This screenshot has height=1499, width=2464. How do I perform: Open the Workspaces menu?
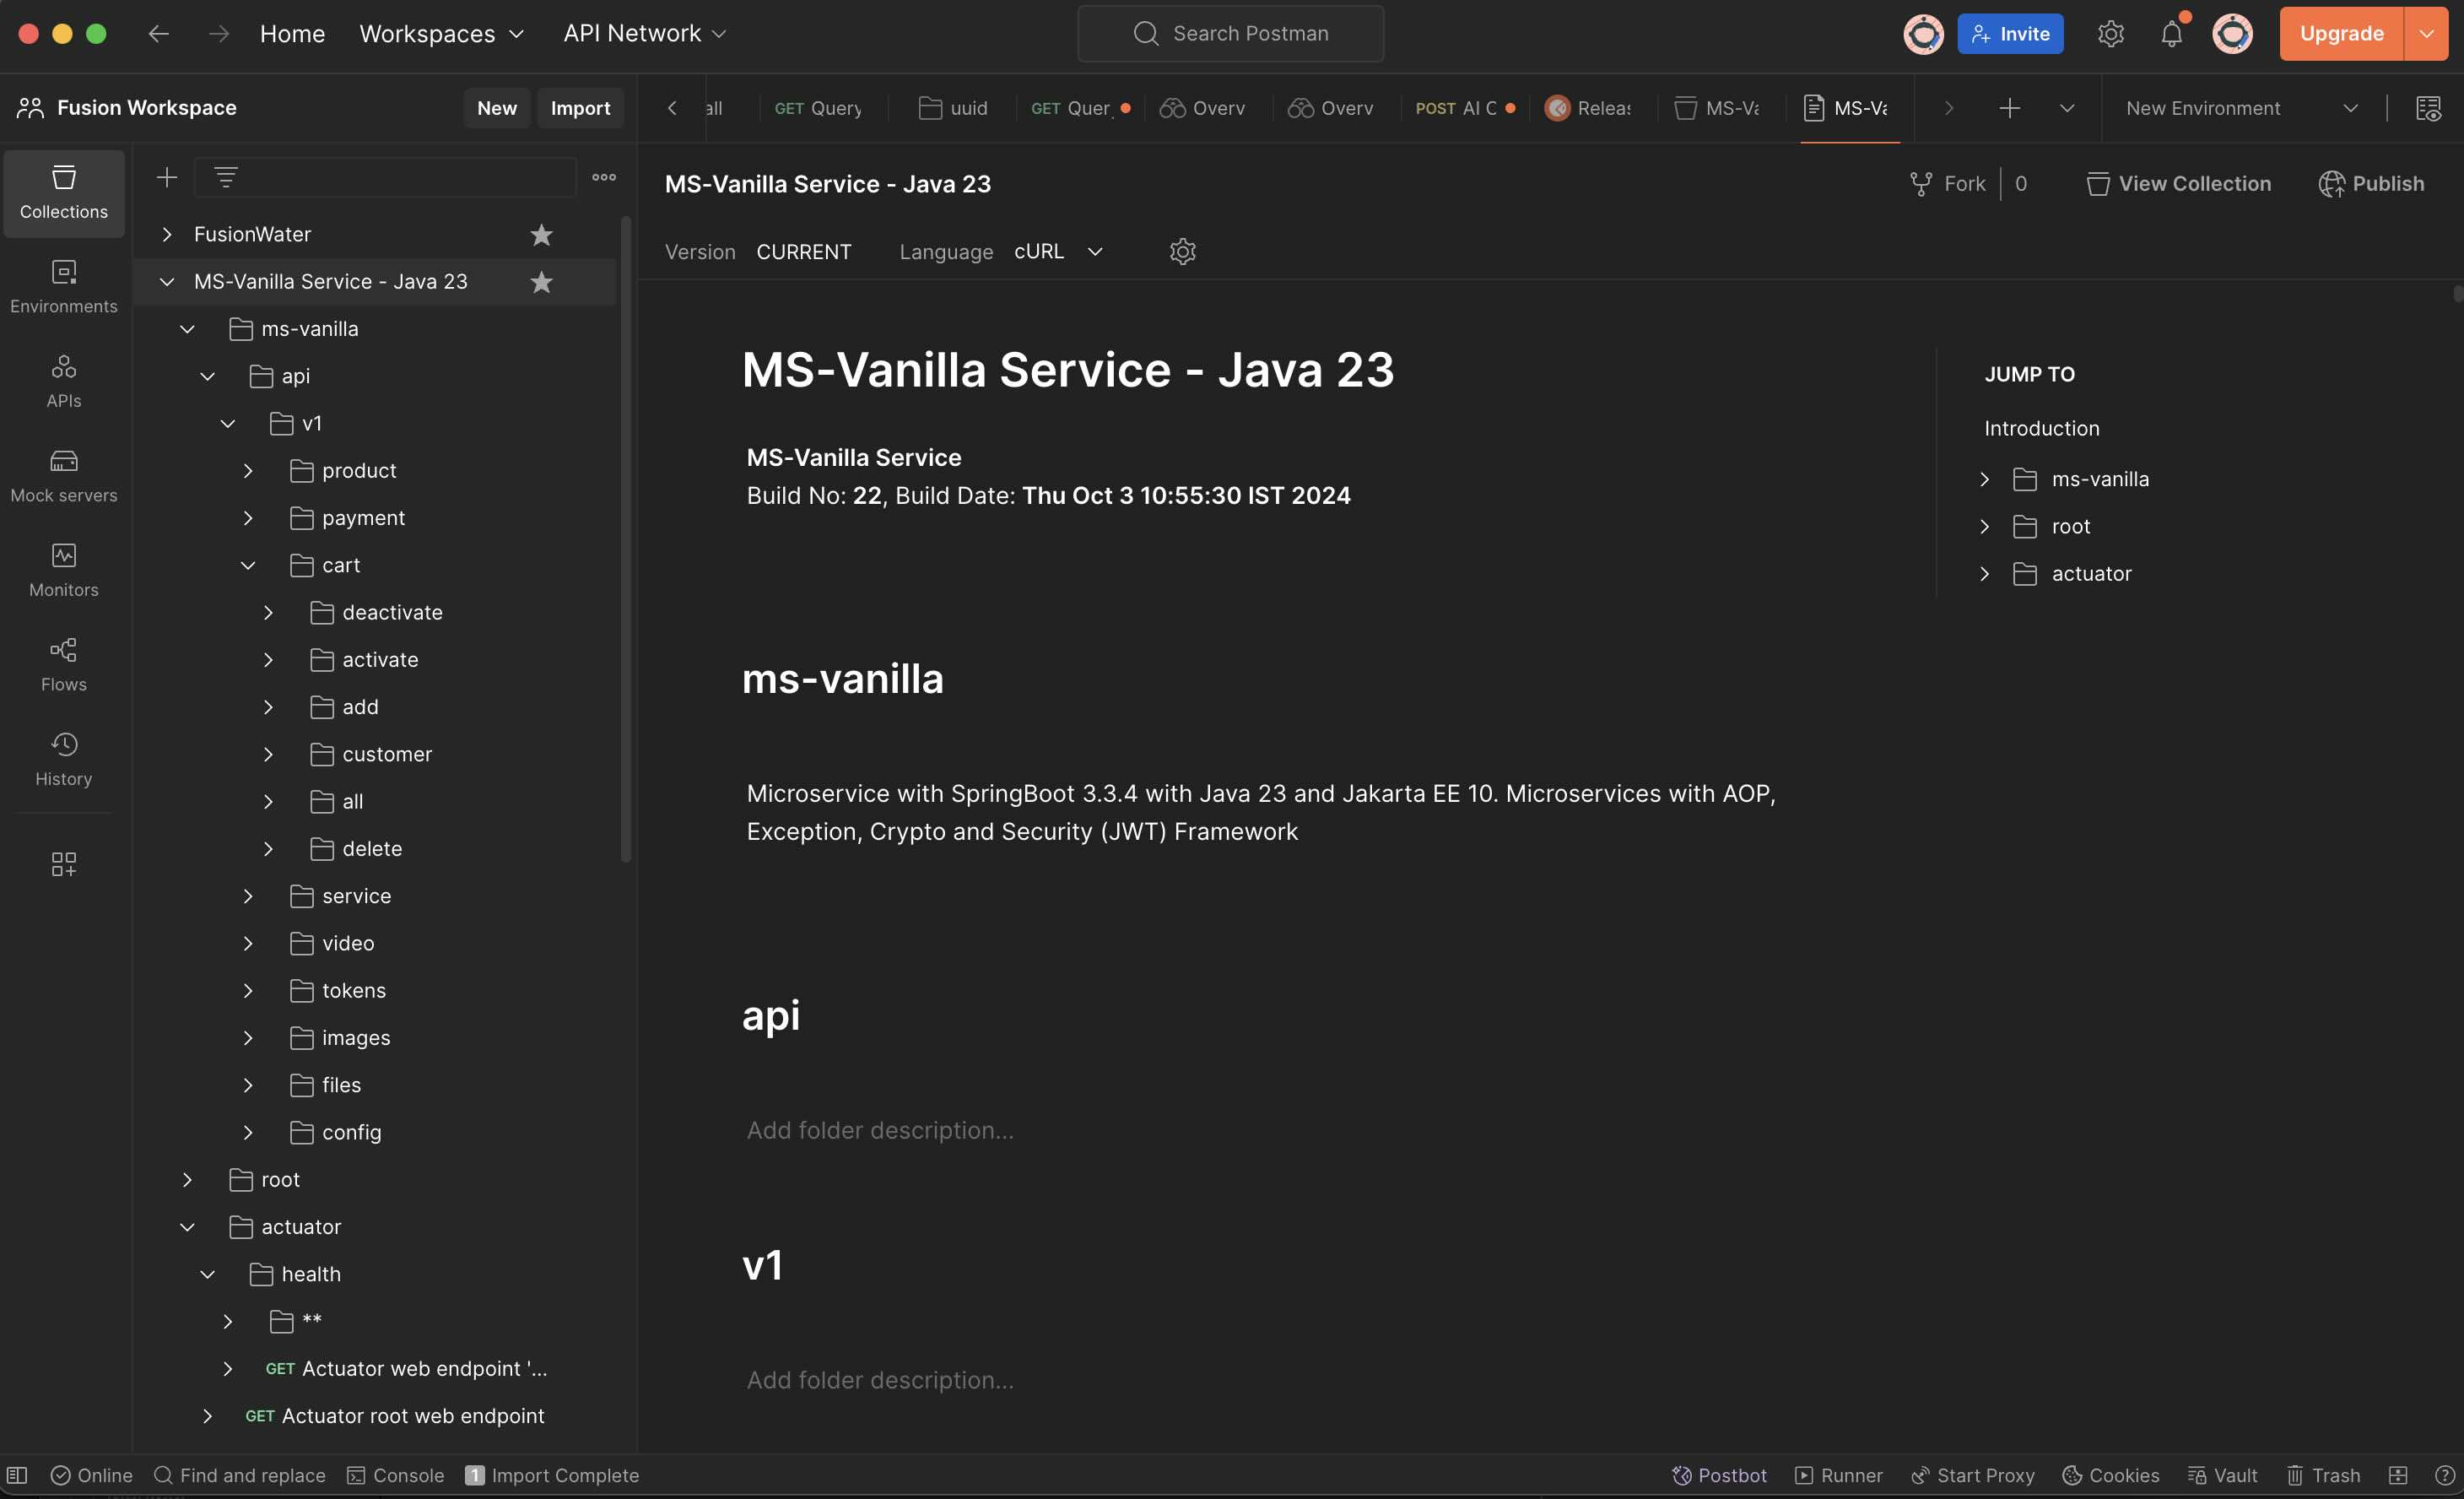441,34
